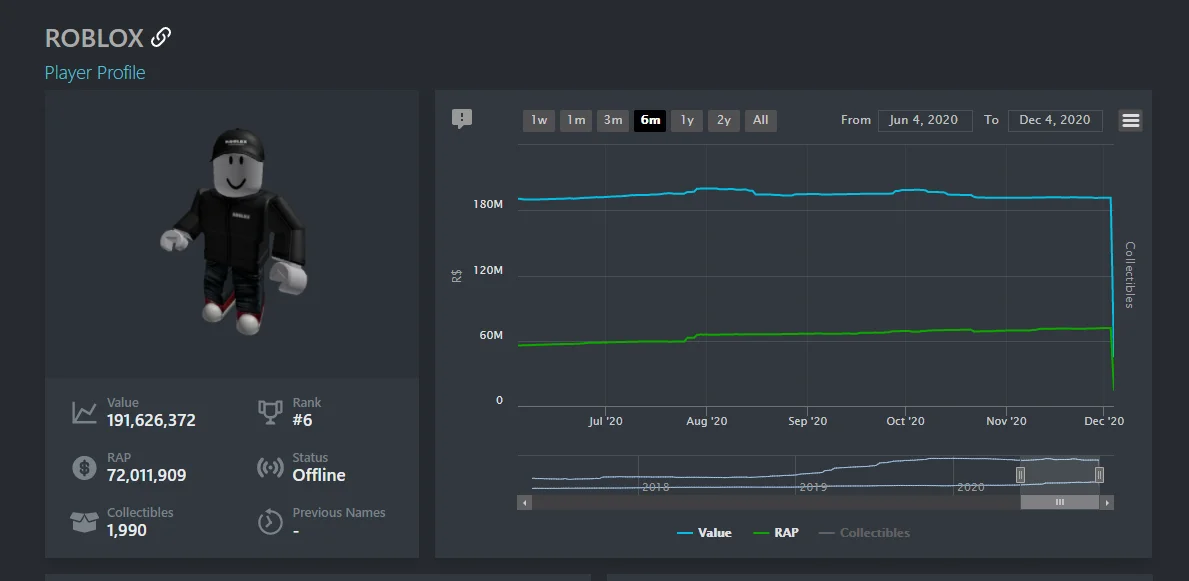
Task: Click the 60M y-axis label
Action: (491, 335)
